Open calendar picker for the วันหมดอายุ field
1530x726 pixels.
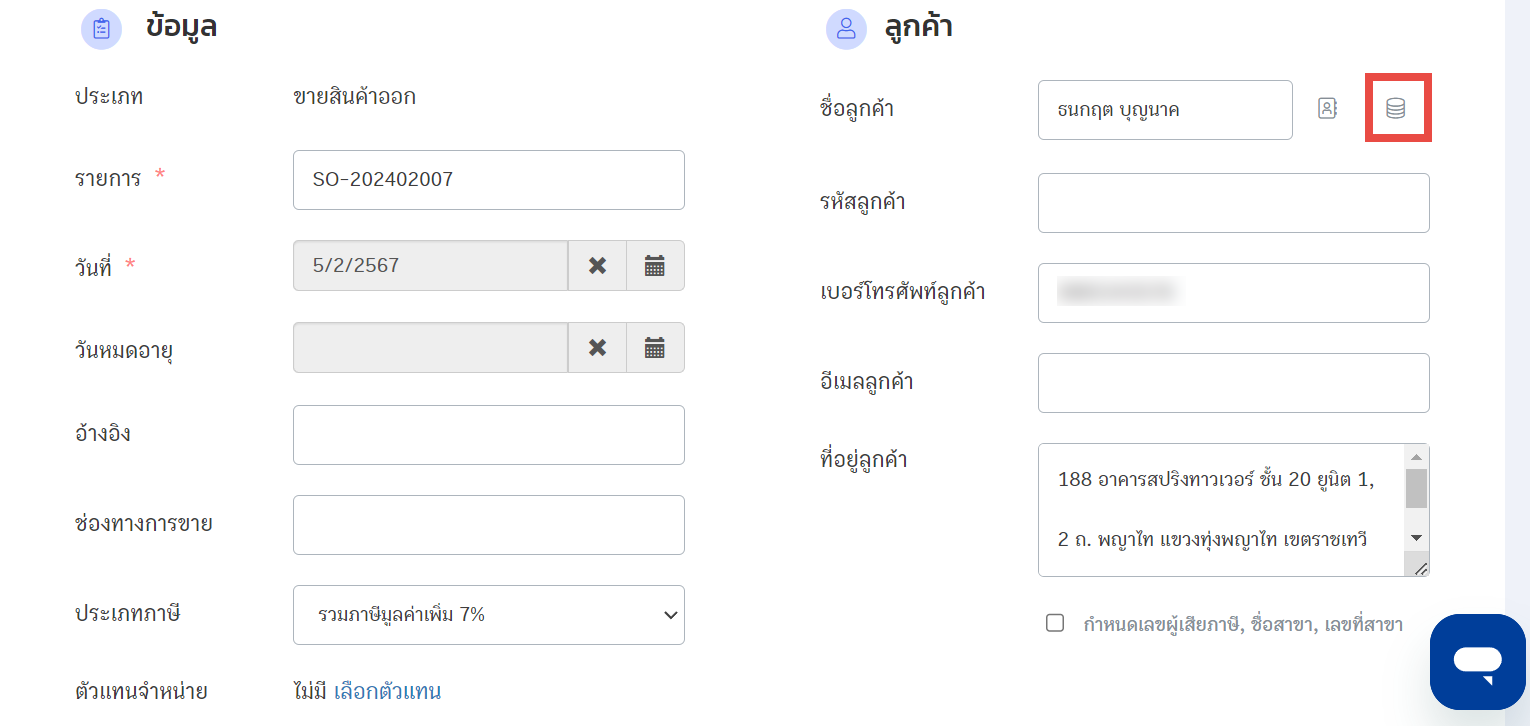pyautogui.click(x=655, y=347)
